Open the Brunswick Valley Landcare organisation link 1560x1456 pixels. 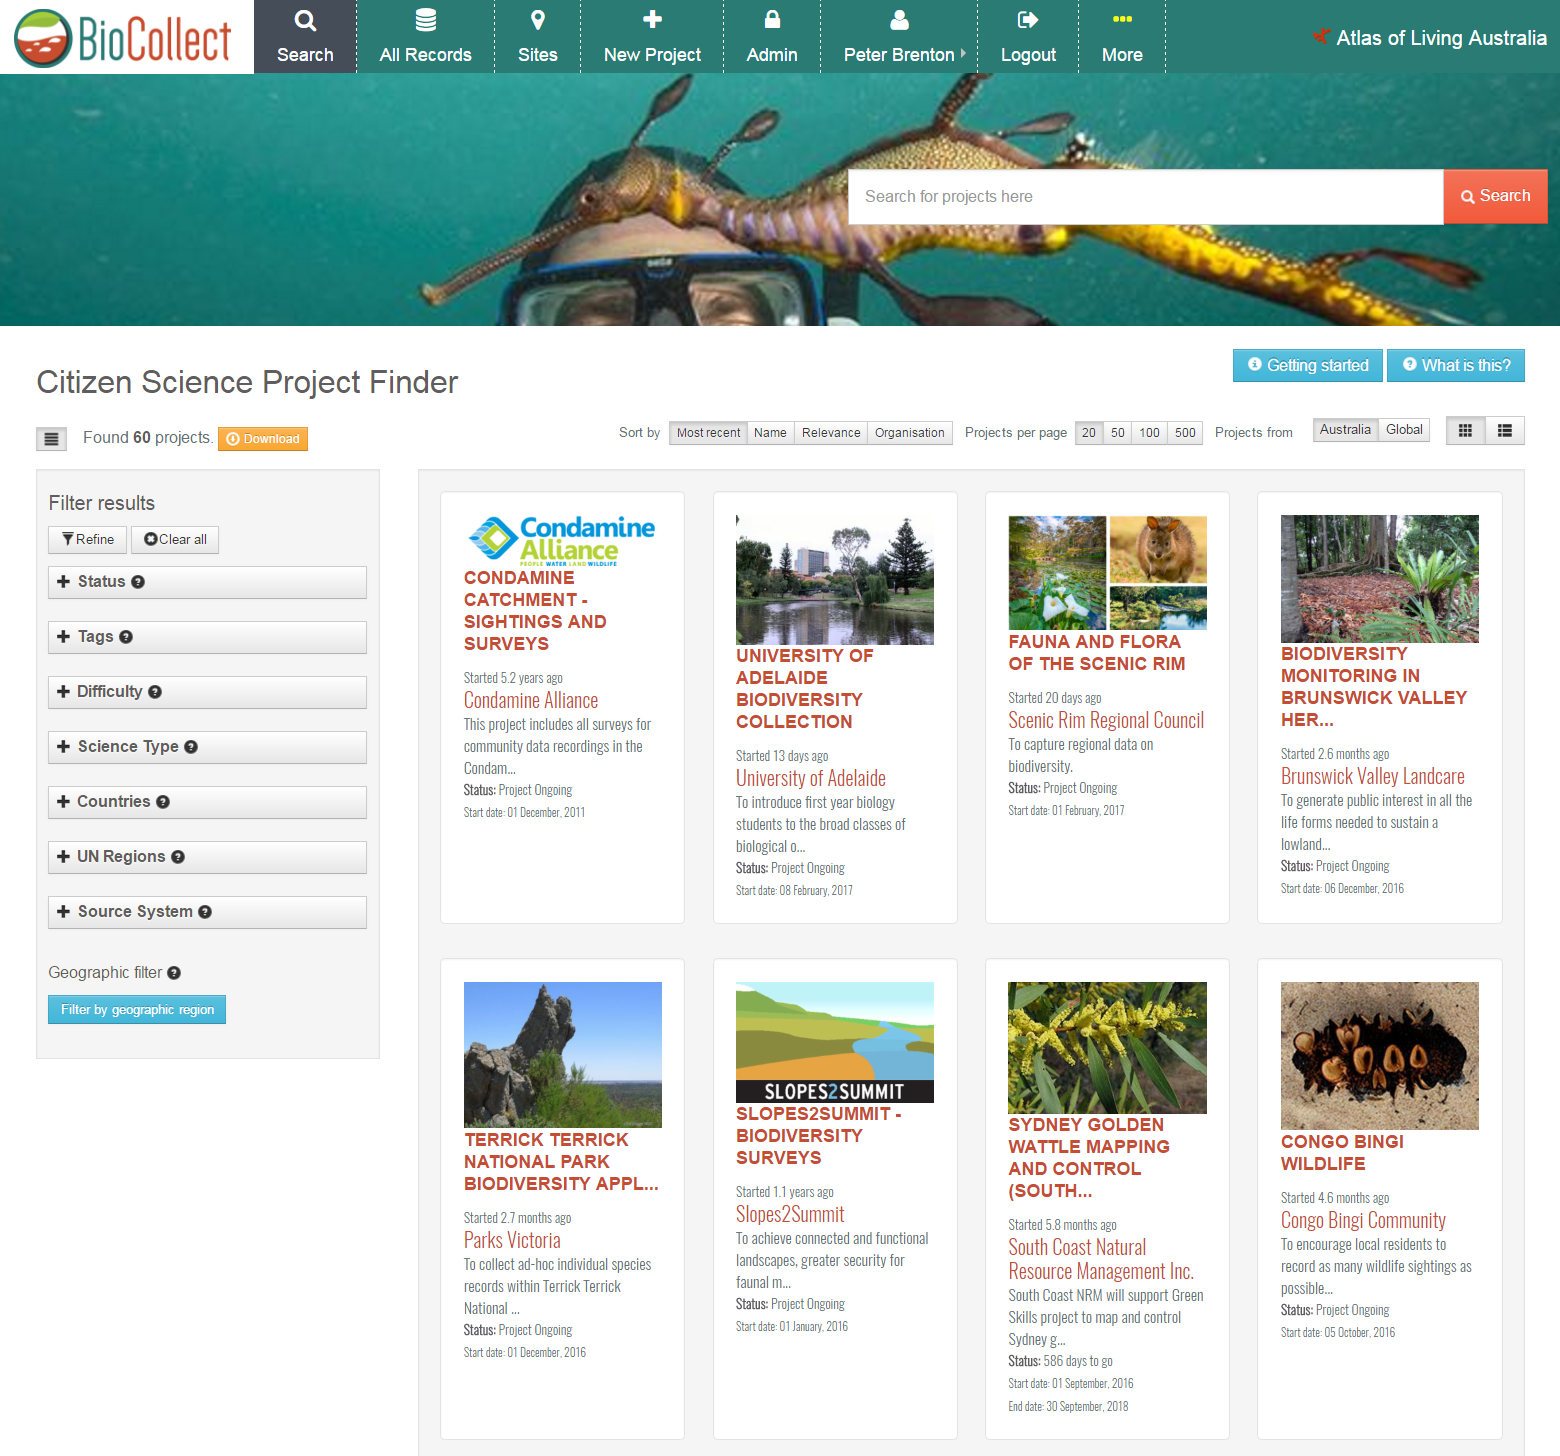[1372, 777]
